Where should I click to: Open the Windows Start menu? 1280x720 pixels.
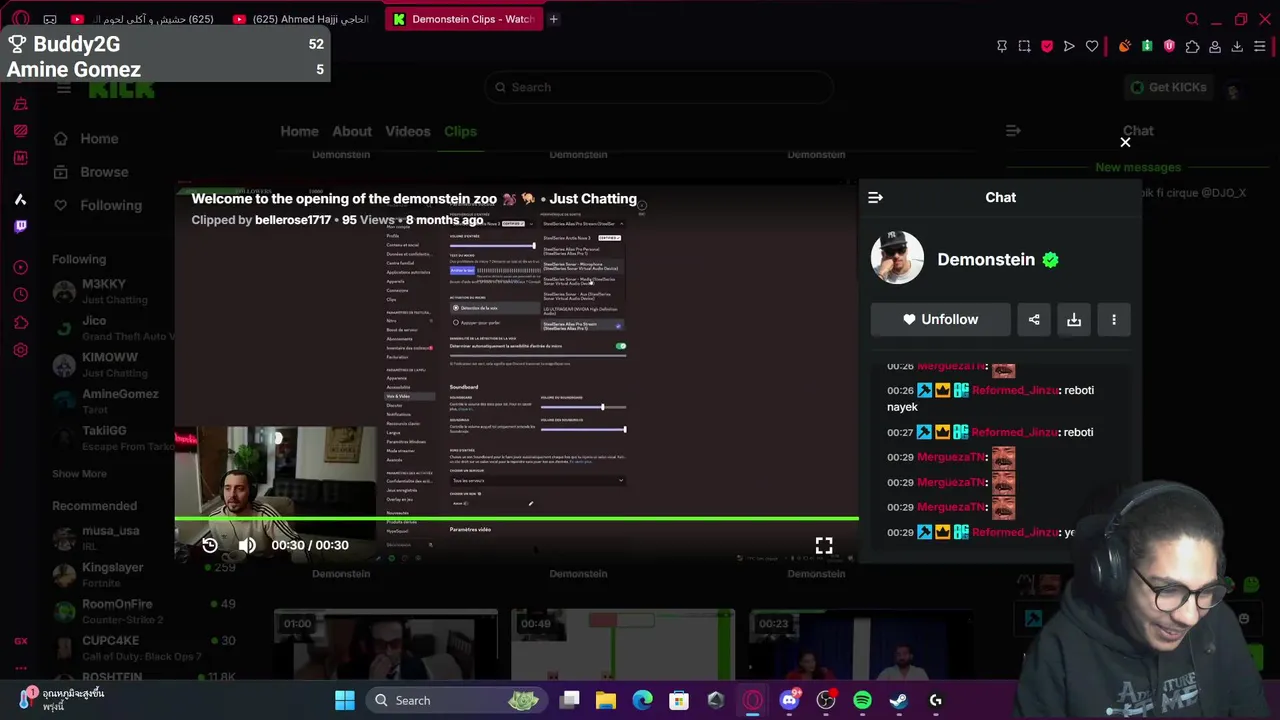pyautogui.click(x=345, y=700)
